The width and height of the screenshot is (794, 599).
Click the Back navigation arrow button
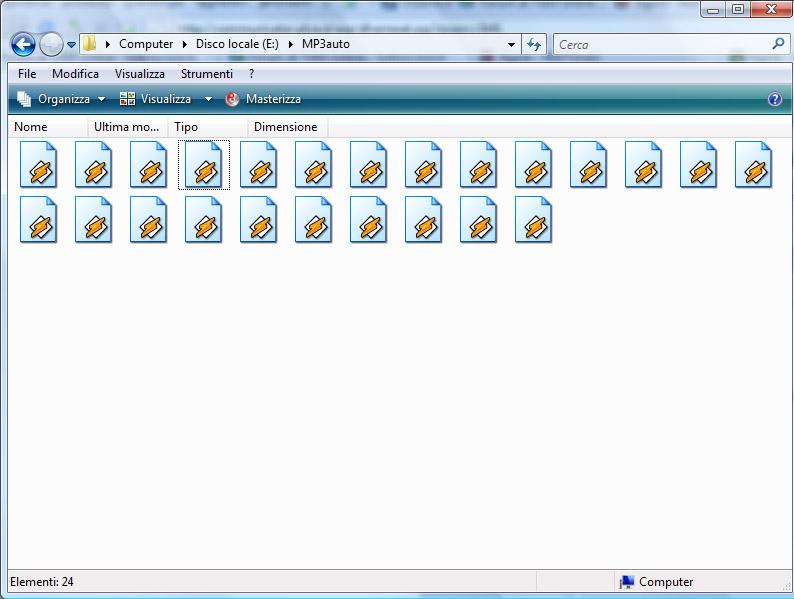(x=24, y=45)
